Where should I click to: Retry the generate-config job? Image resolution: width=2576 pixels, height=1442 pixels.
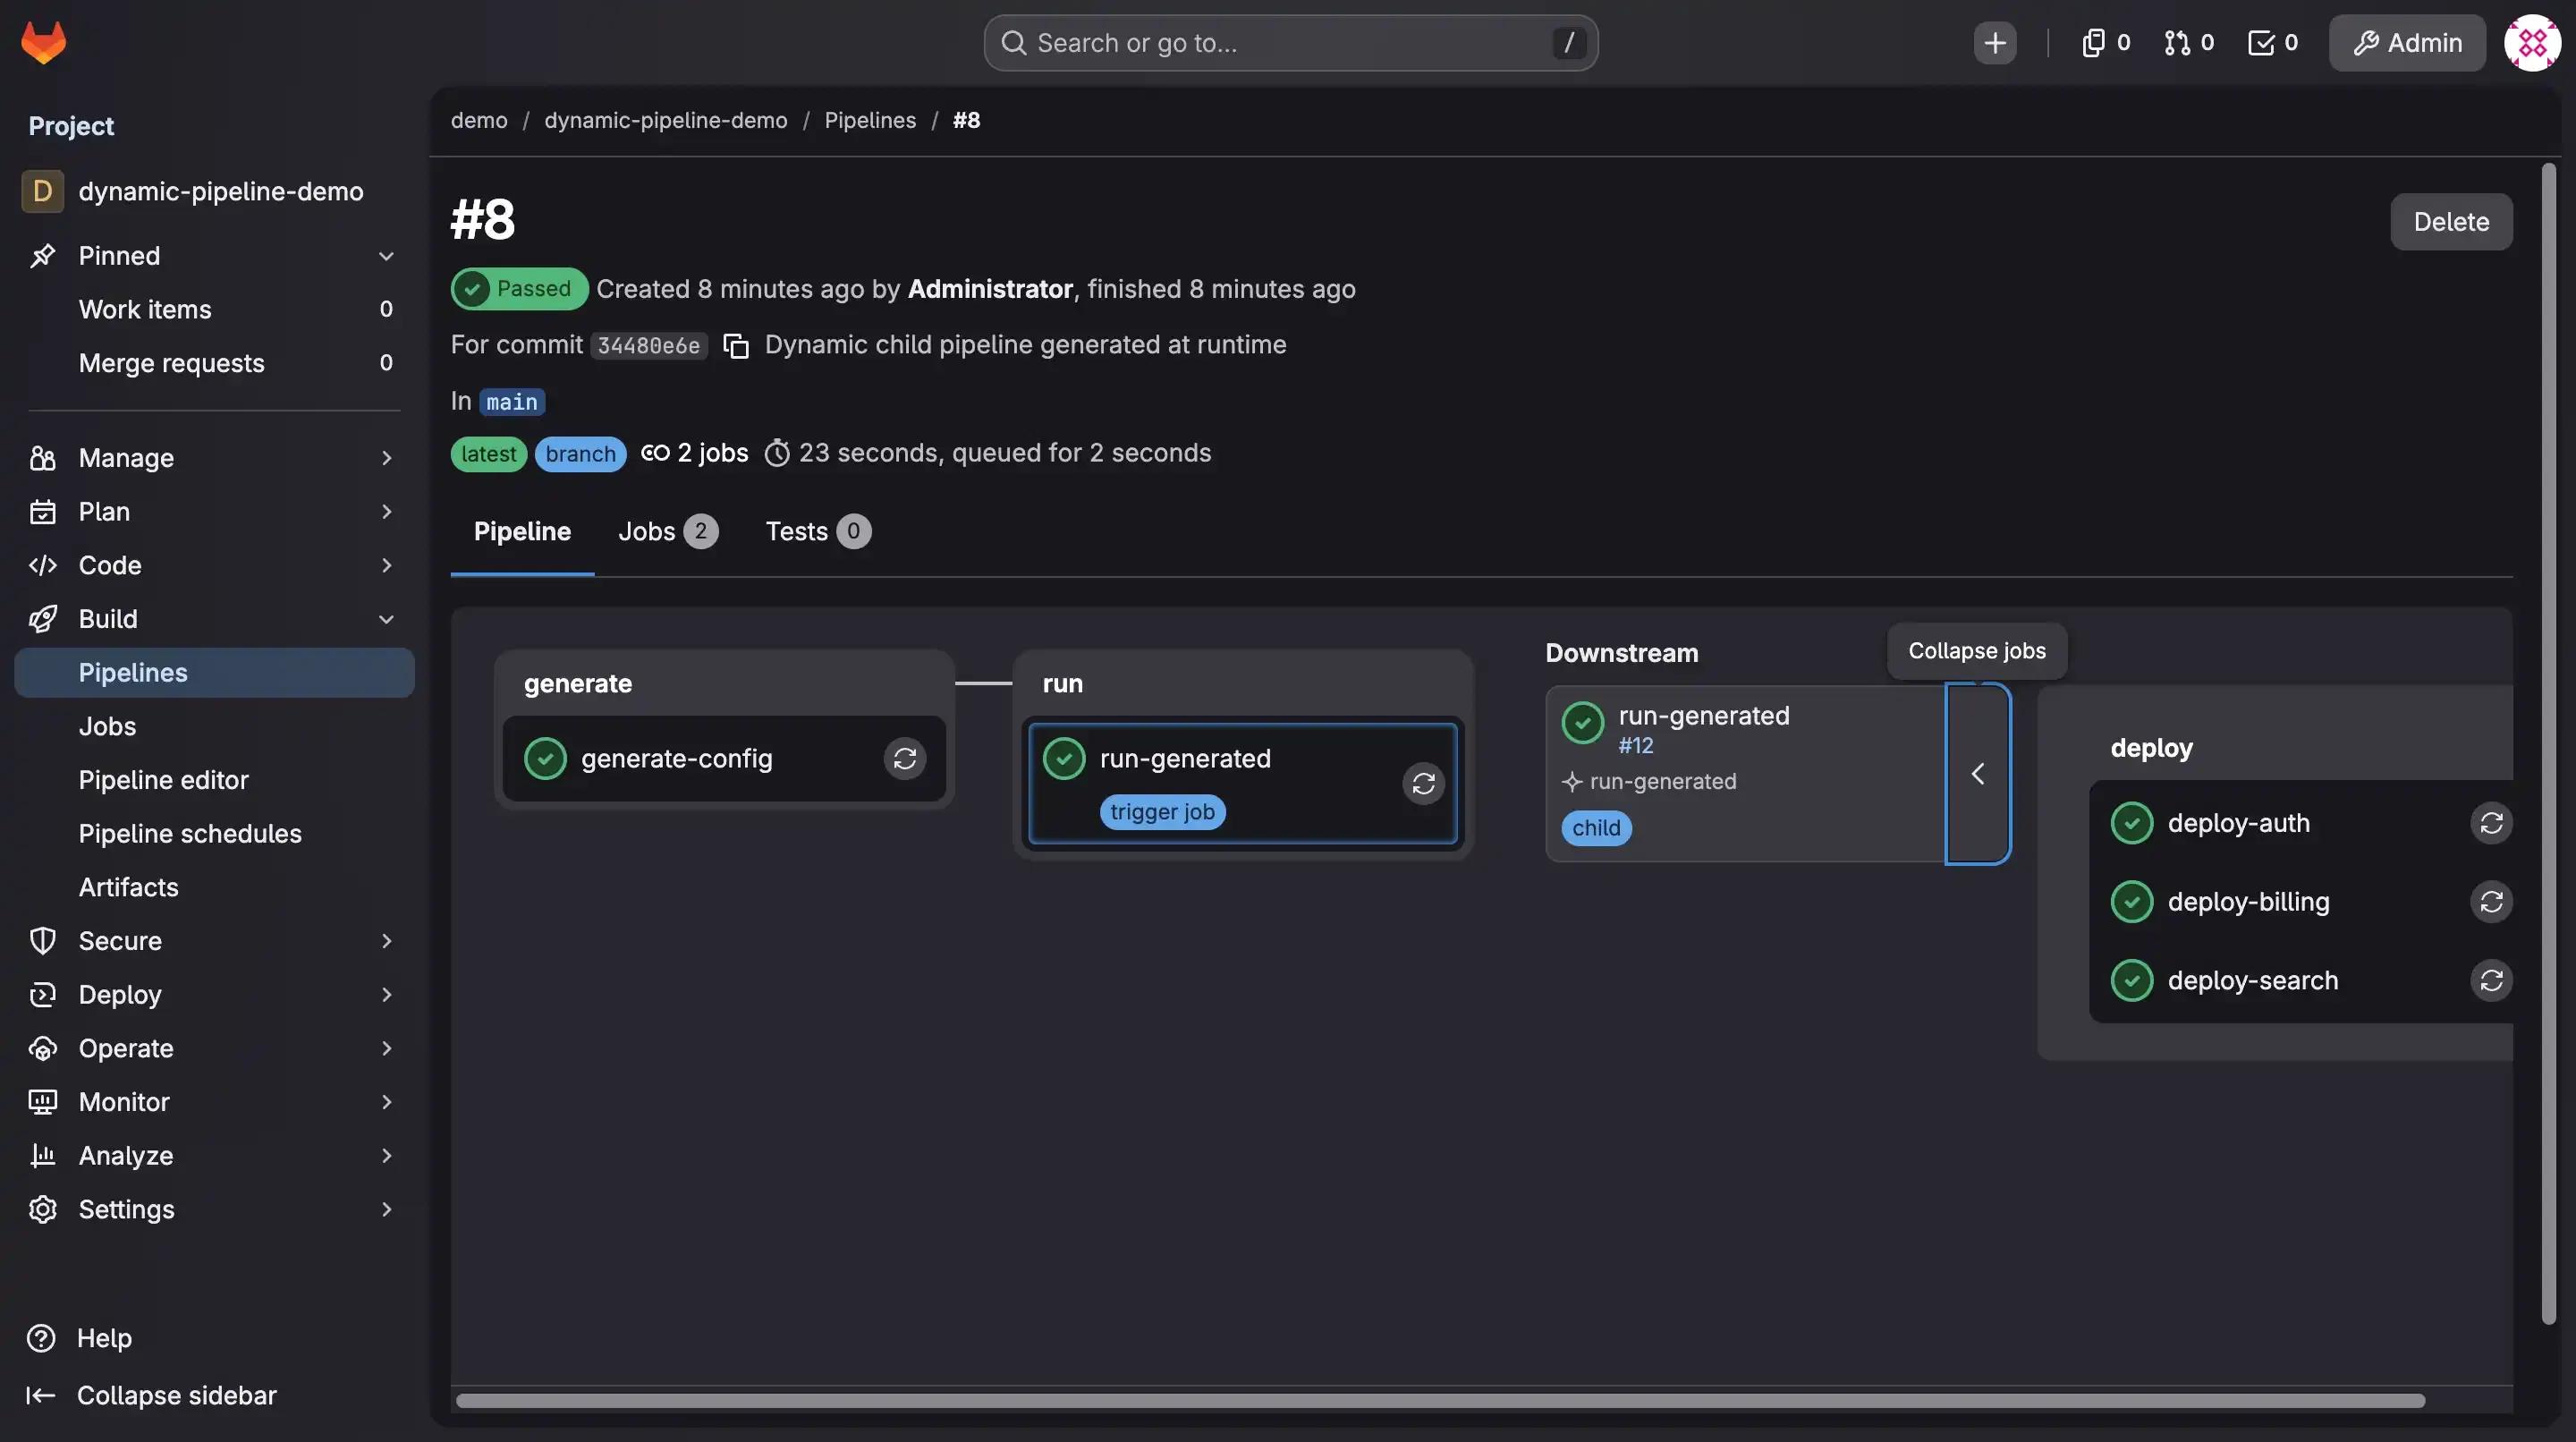(x=904, y=759)
